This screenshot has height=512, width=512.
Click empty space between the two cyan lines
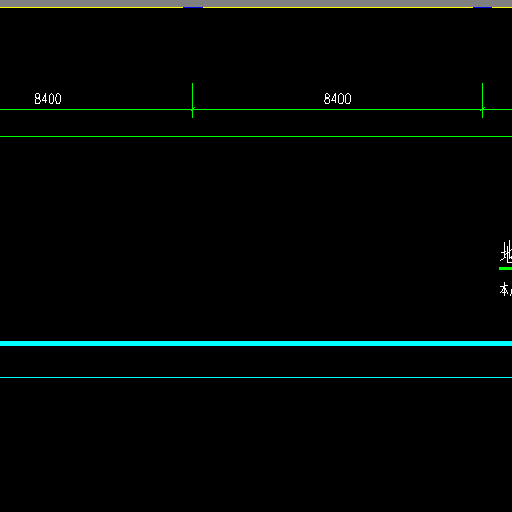256,361
